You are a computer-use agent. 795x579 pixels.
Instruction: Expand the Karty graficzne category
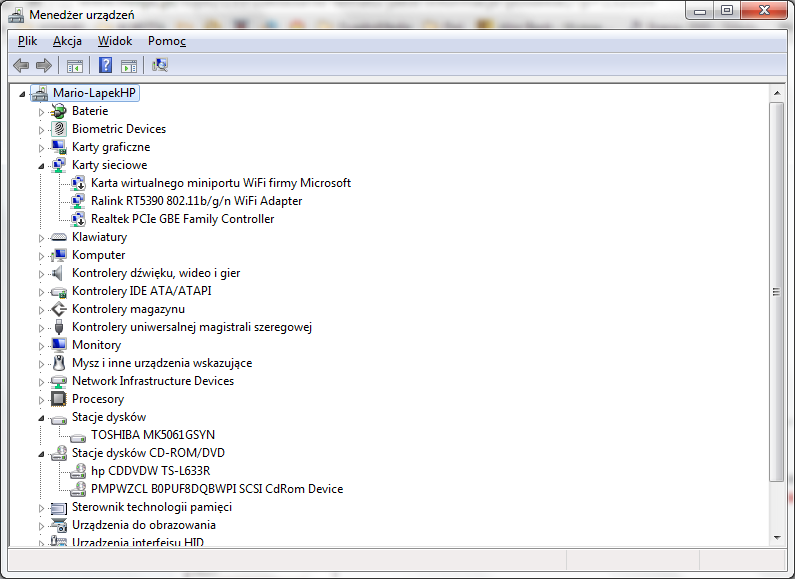[41, 148]
